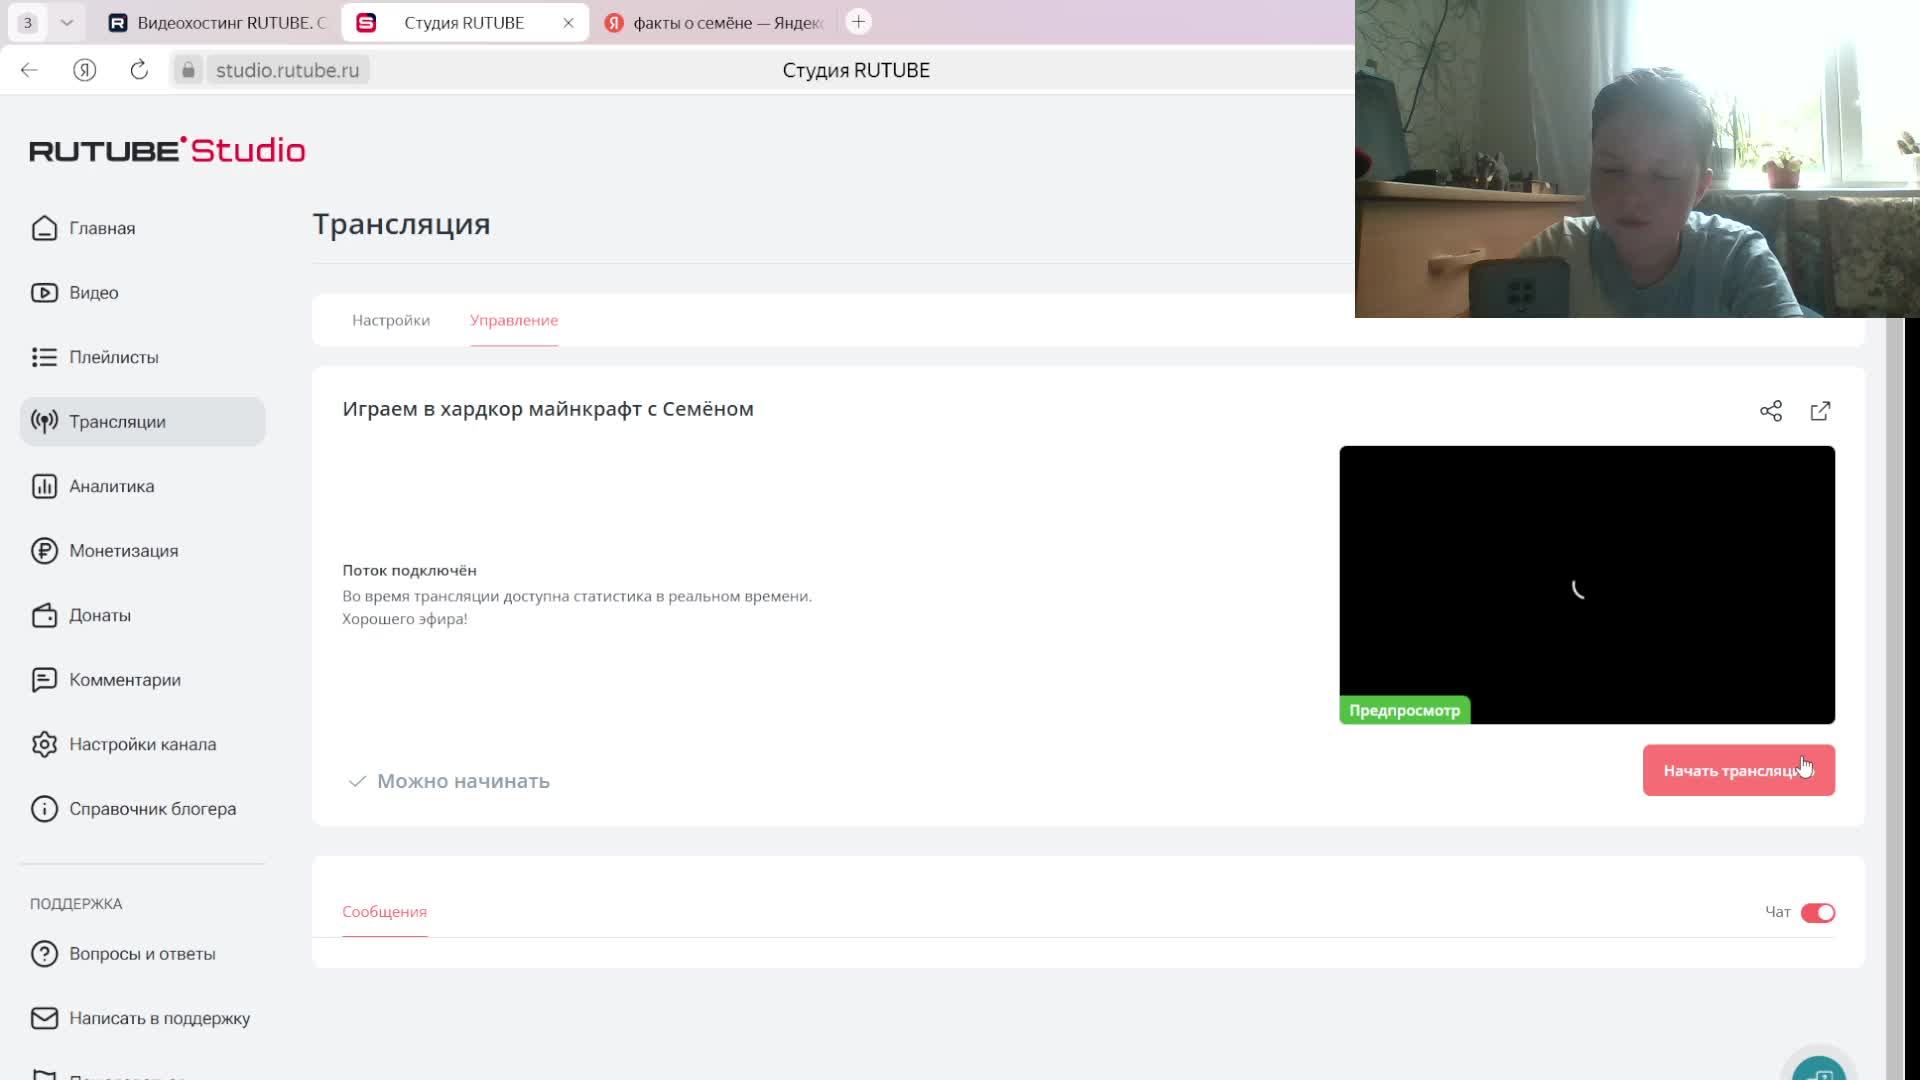This screenshot has height=1080, width=1920.
Task: Open the Настройки канала gear icon
Action: pos(44,744)
